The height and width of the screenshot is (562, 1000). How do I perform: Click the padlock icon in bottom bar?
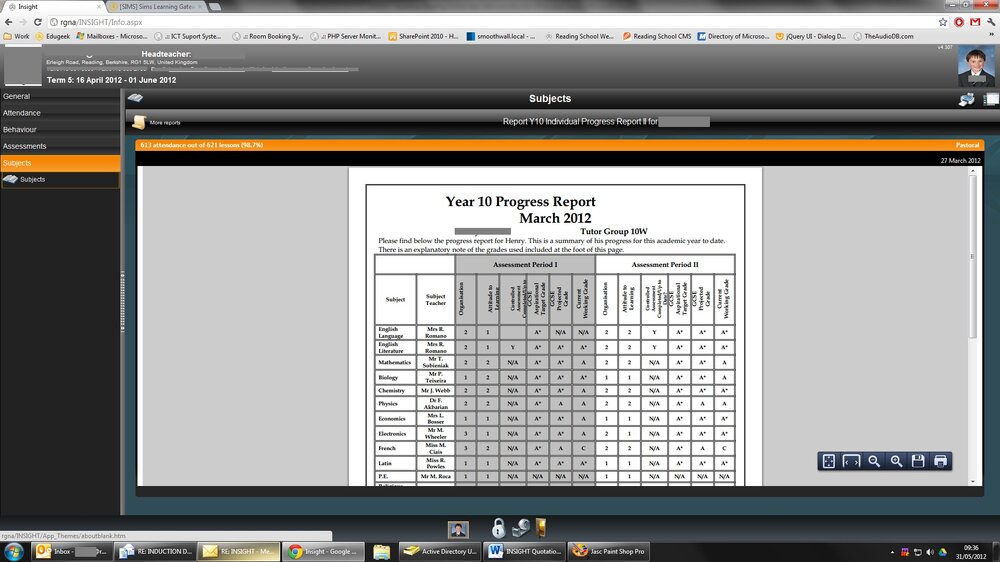tap(498, 528)
